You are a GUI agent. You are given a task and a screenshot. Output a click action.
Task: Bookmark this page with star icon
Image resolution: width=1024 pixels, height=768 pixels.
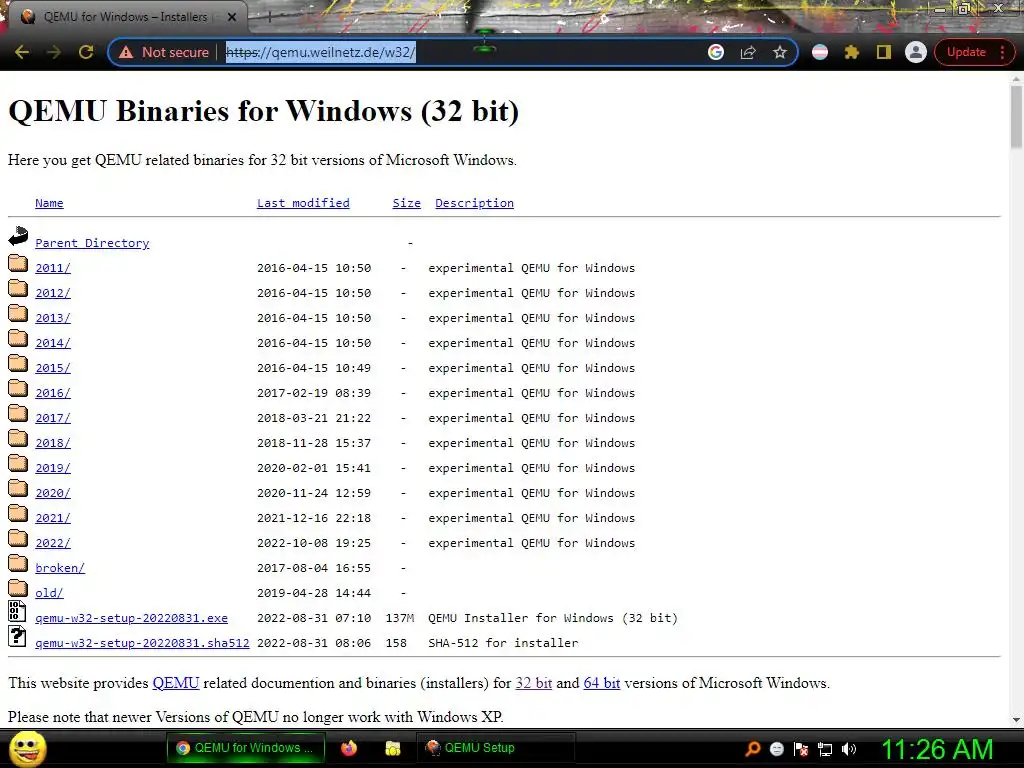click(x=780, y=52)
